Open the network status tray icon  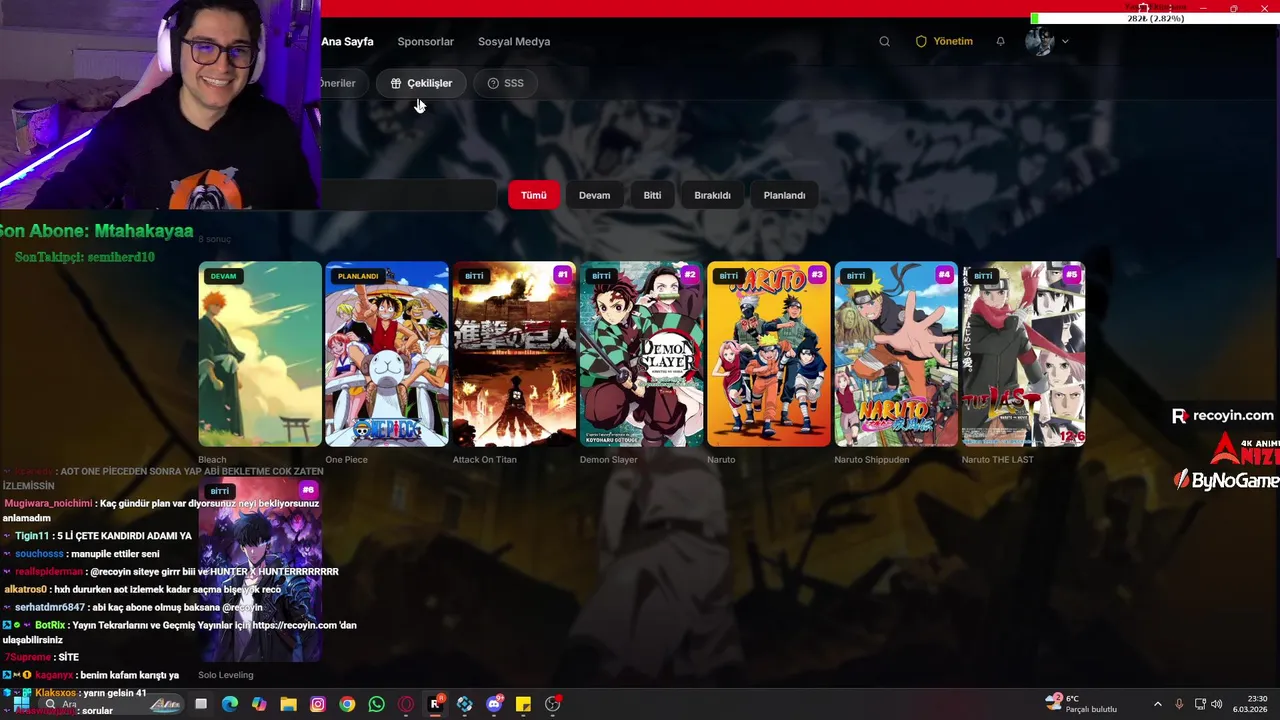pyautogui.click(x=1201, y=704)
